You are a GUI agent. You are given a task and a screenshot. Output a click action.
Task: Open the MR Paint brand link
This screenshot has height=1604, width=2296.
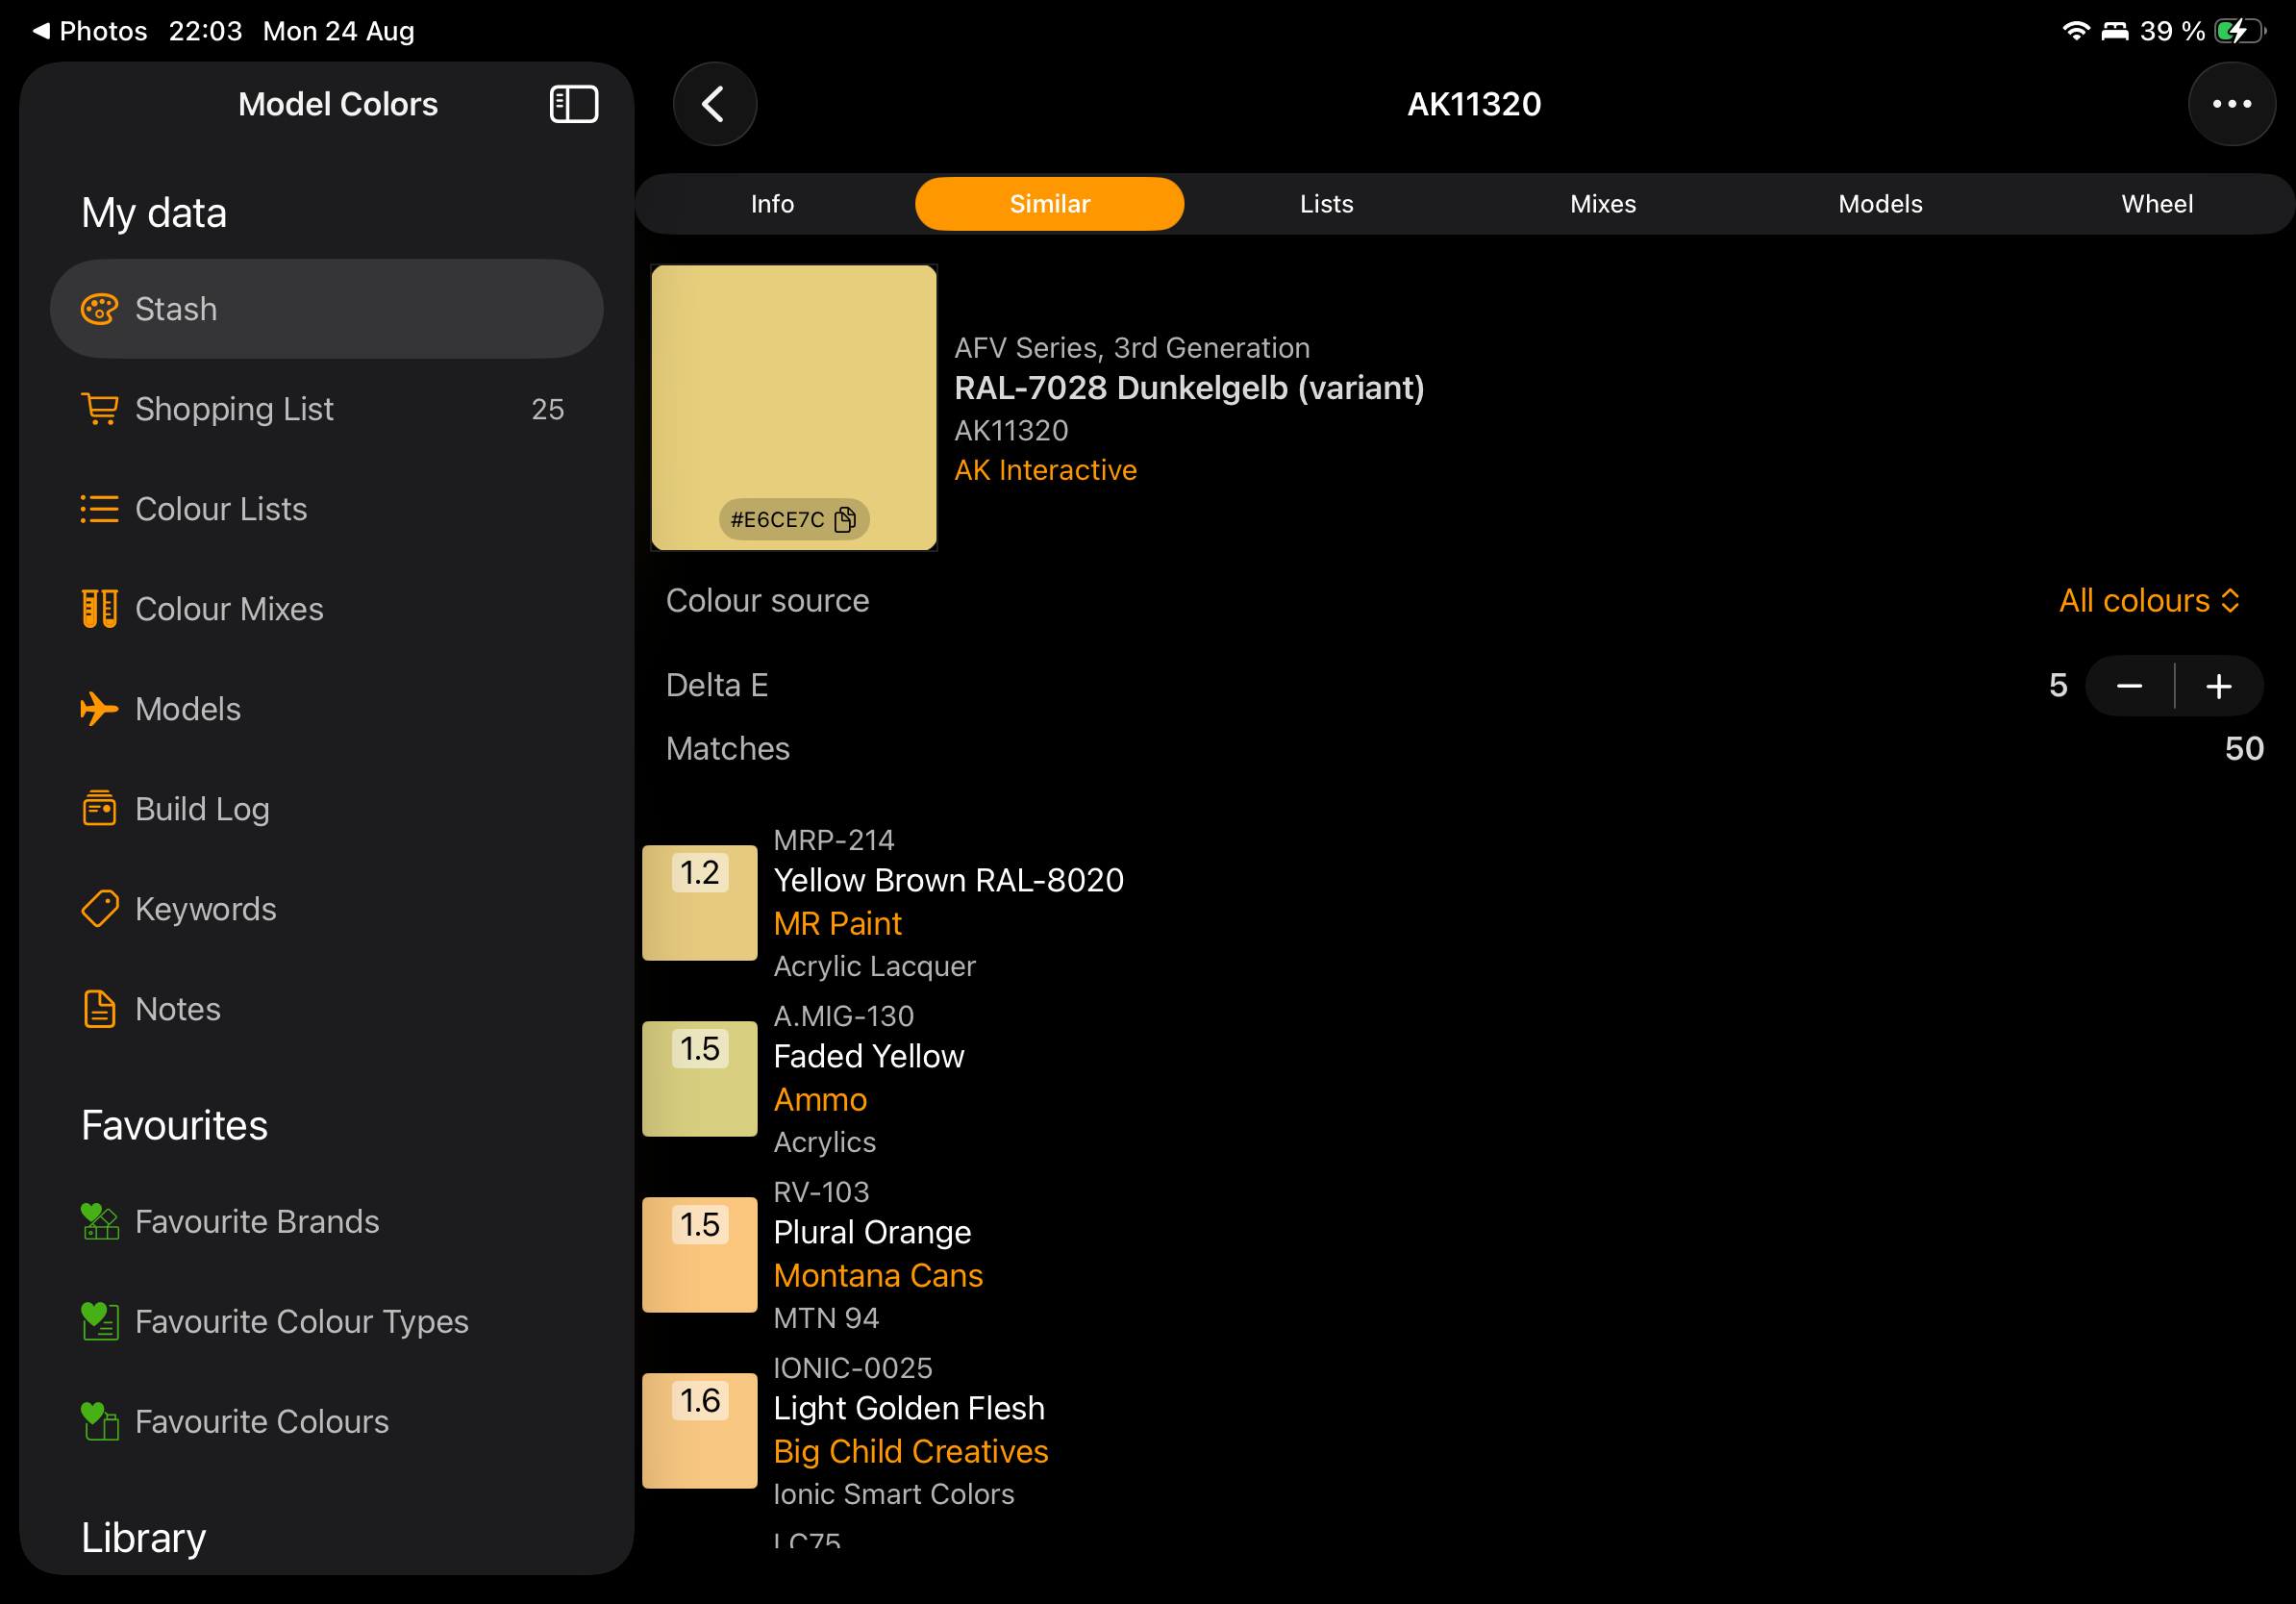coord(837,923)
